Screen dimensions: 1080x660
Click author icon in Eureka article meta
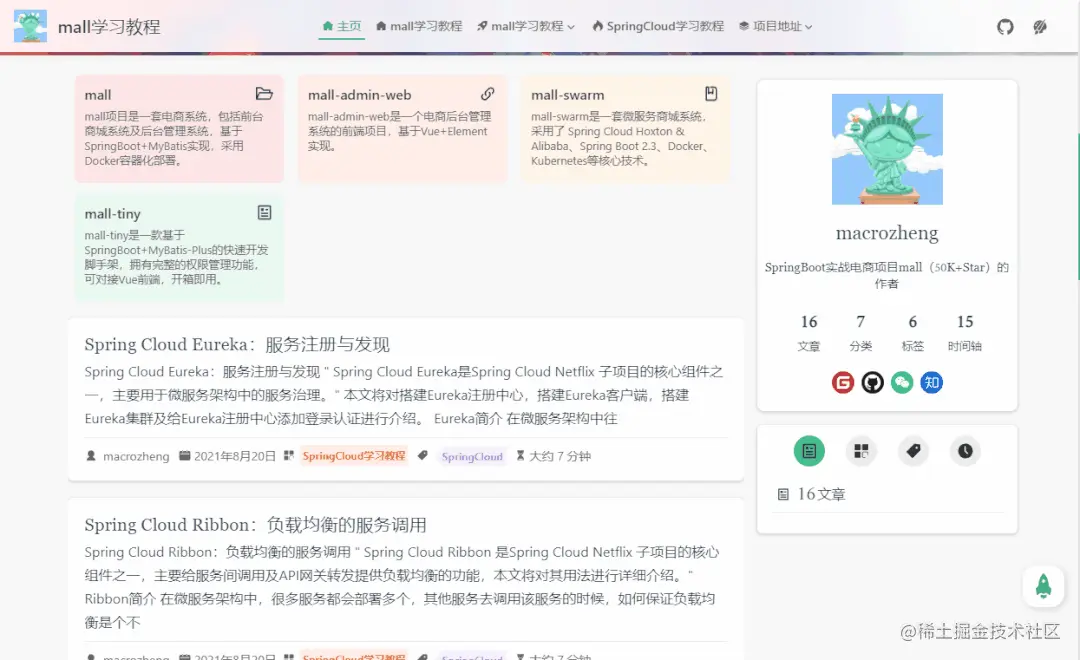click(91, 455)
